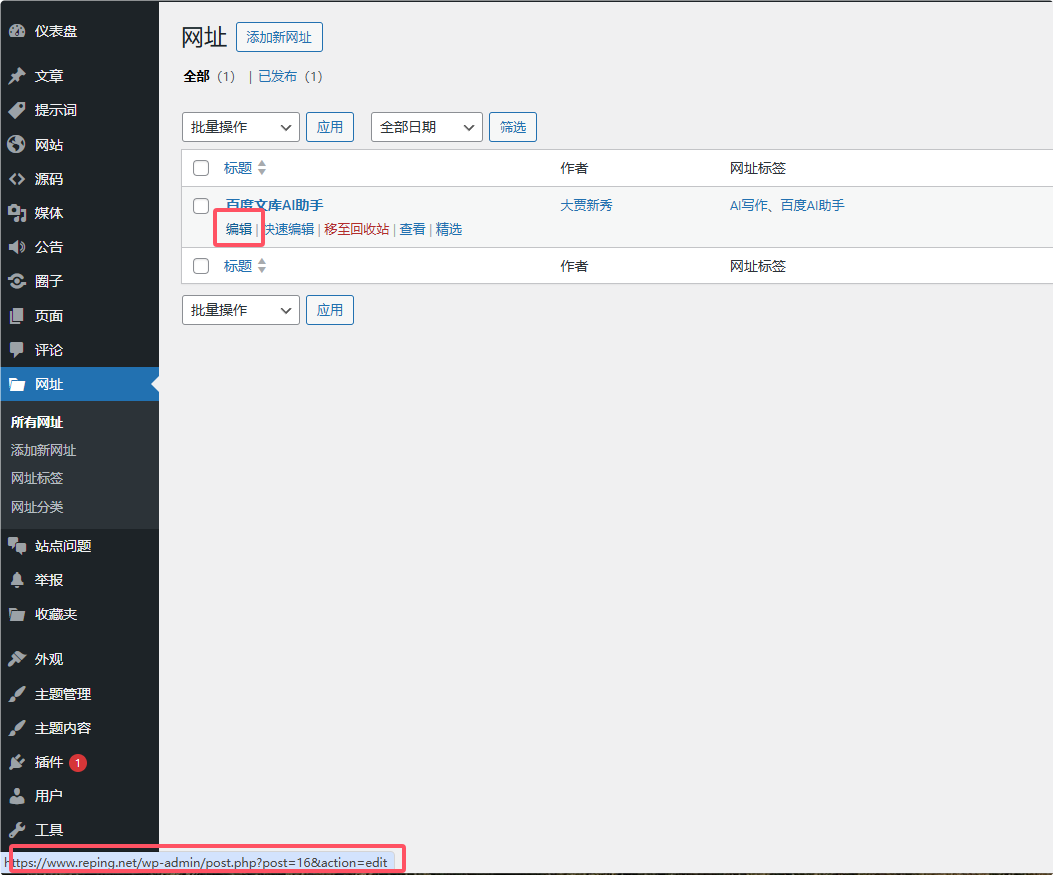Screen dimensions: 1053x875
Task: Show the 已发布 (1) filter view
Action: click(x=290, y=77)
